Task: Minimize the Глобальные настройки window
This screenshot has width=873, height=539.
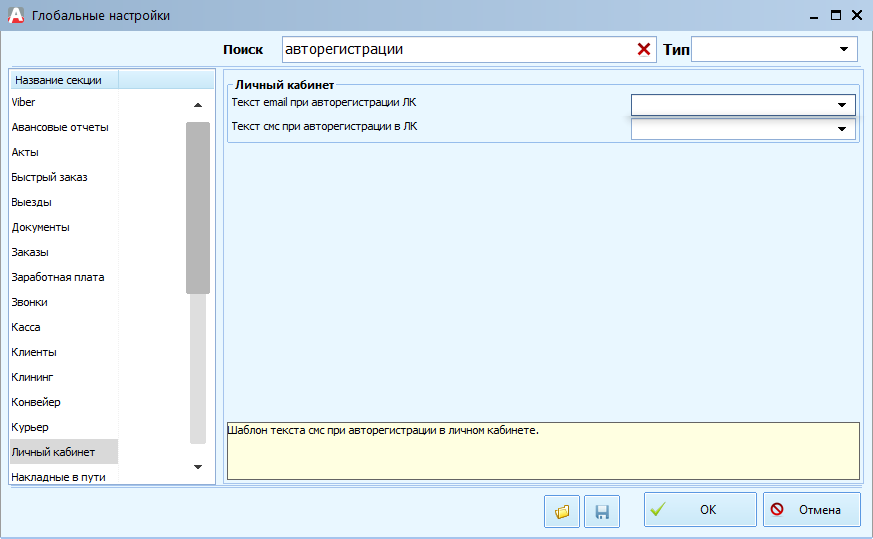Action: coord(814,16)
